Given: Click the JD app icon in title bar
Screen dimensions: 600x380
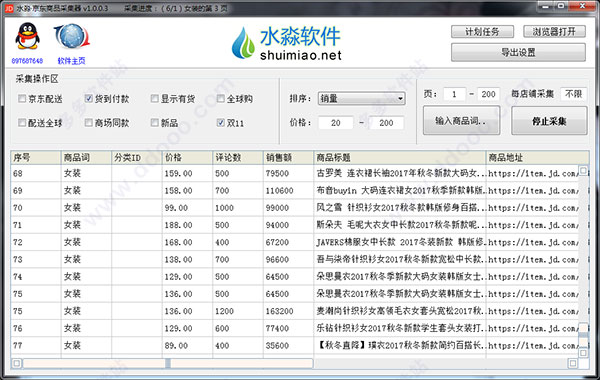Looking at the screenshot, I should coord(9,8).
